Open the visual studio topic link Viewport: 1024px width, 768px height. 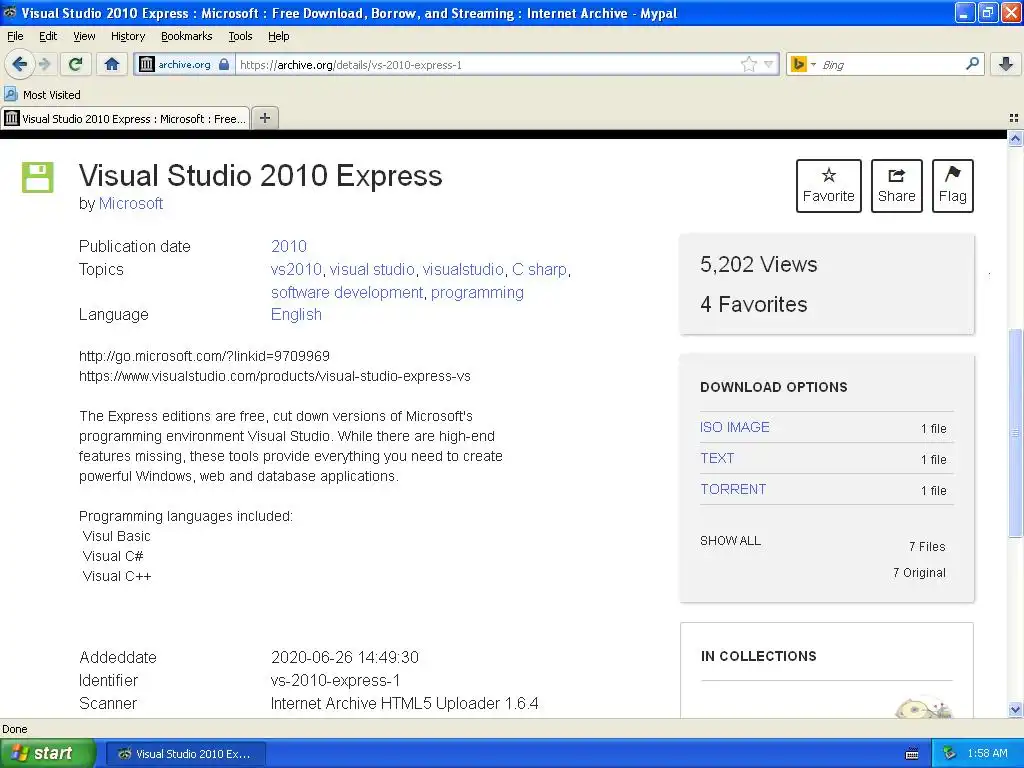tap(372, 269)
